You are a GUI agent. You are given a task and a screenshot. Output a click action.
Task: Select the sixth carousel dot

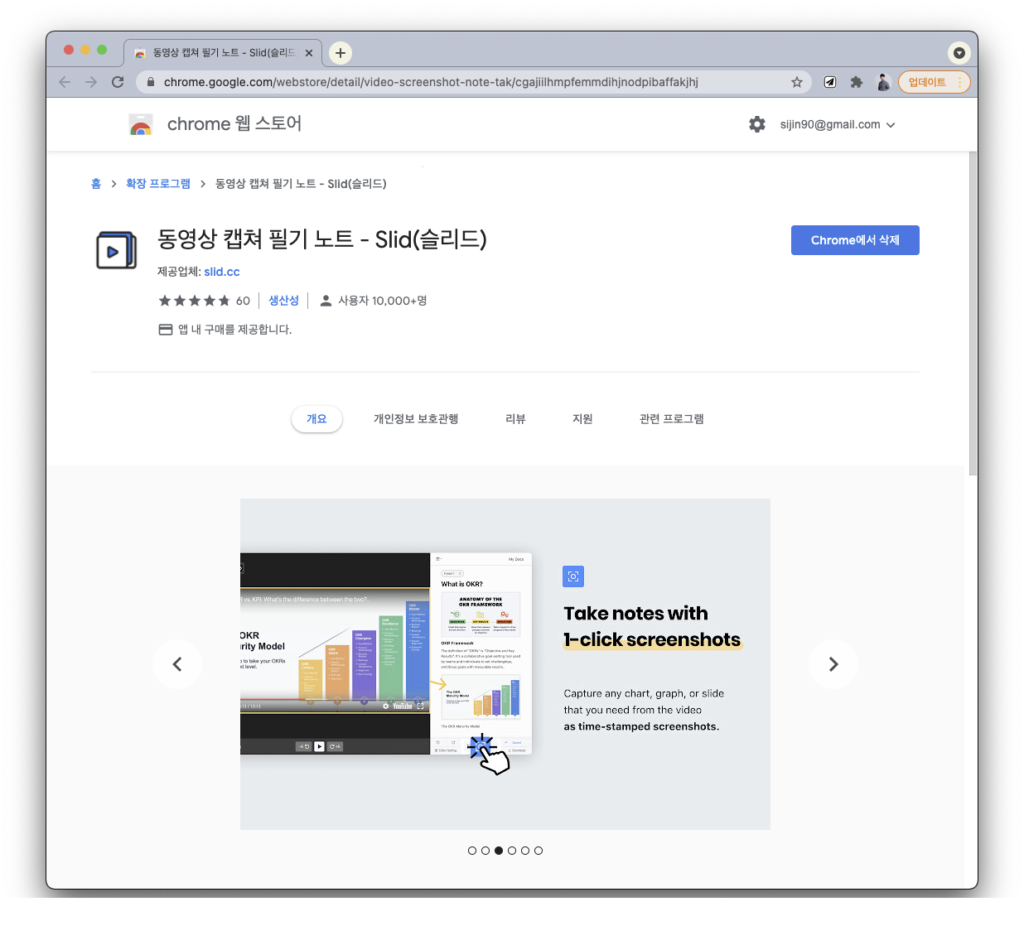(x=538, y=851)
